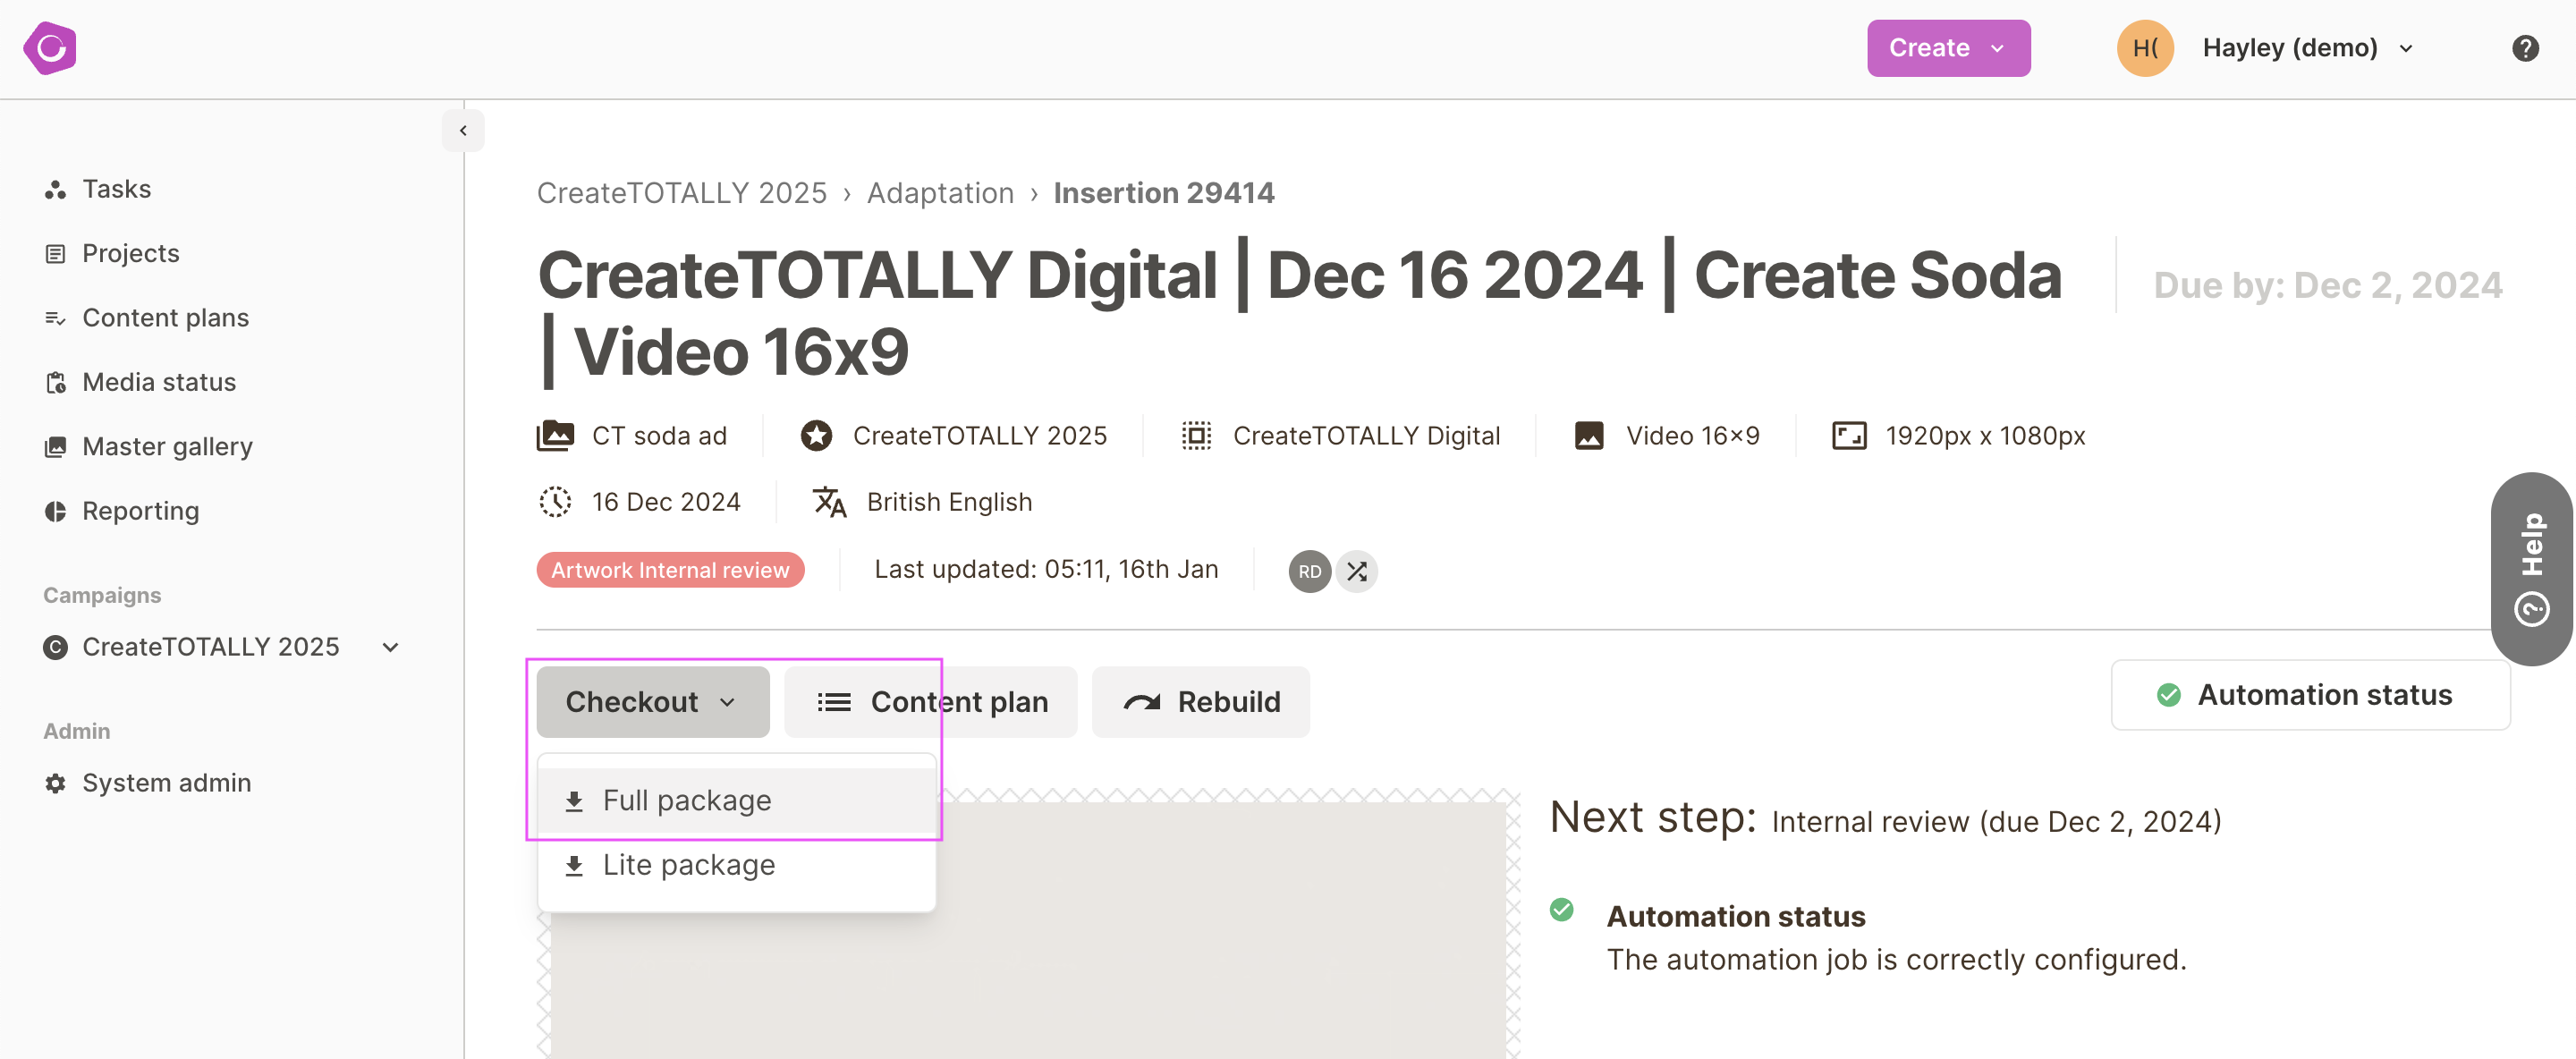Click the RD user avatar
Viewport: 2576px width, 1059px height.
coord(1309,572)
